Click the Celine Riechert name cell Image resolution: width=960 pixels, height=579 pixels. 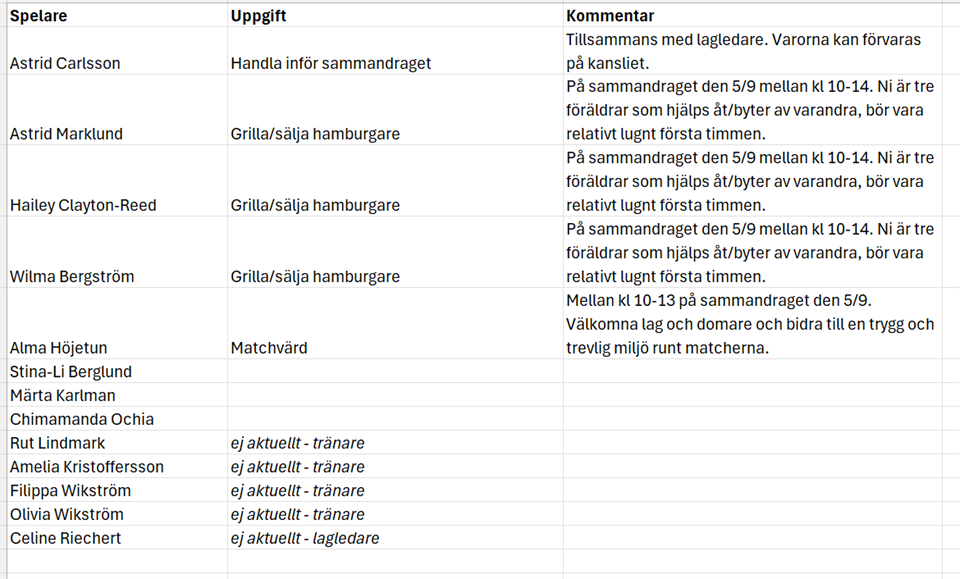117,538
